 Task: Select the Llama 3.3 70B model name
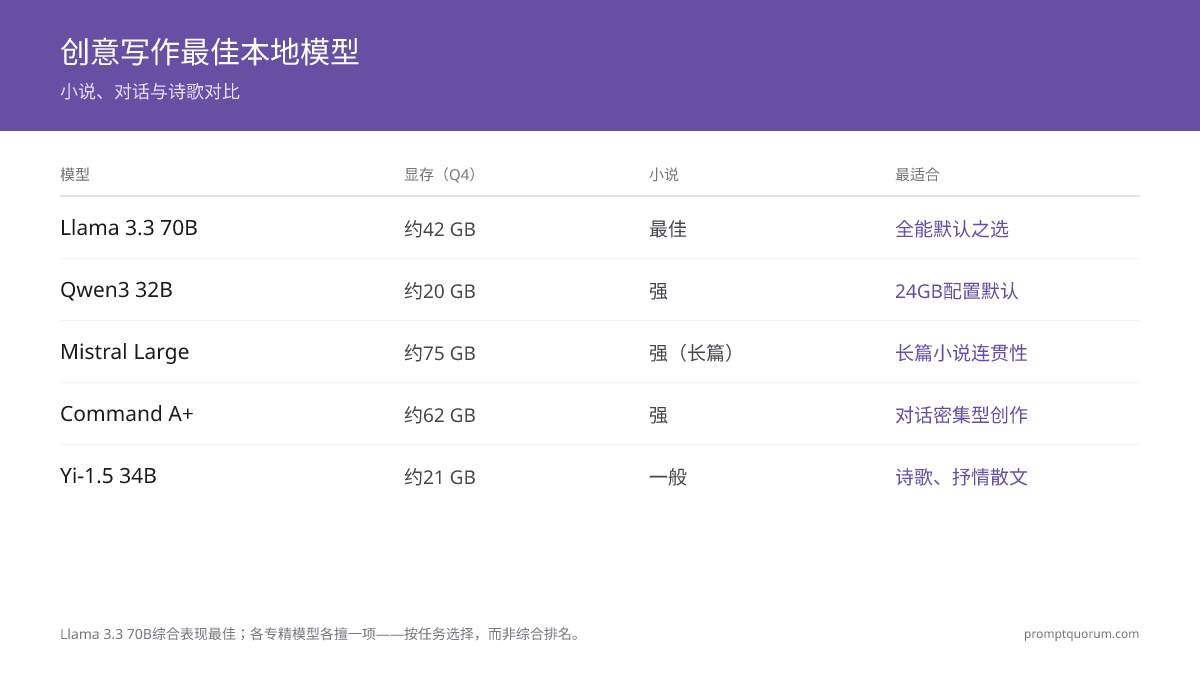point(129,228)
